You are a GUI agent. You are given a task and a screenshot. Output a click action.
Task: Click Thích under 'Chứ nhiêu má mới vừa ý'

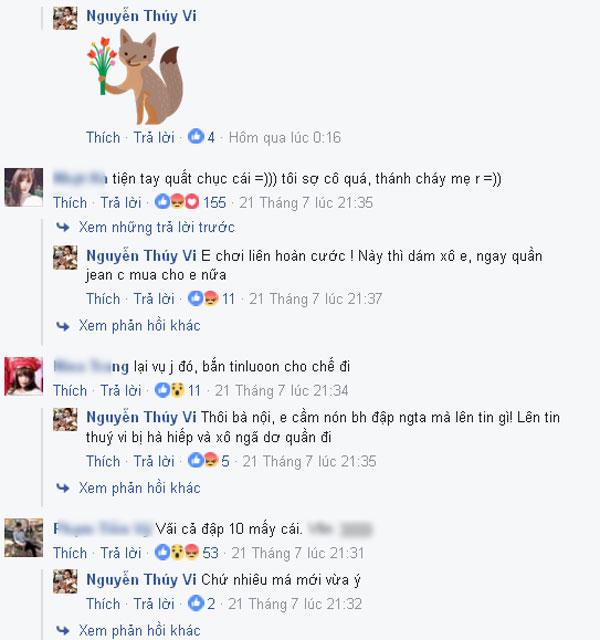coord(103,603)
